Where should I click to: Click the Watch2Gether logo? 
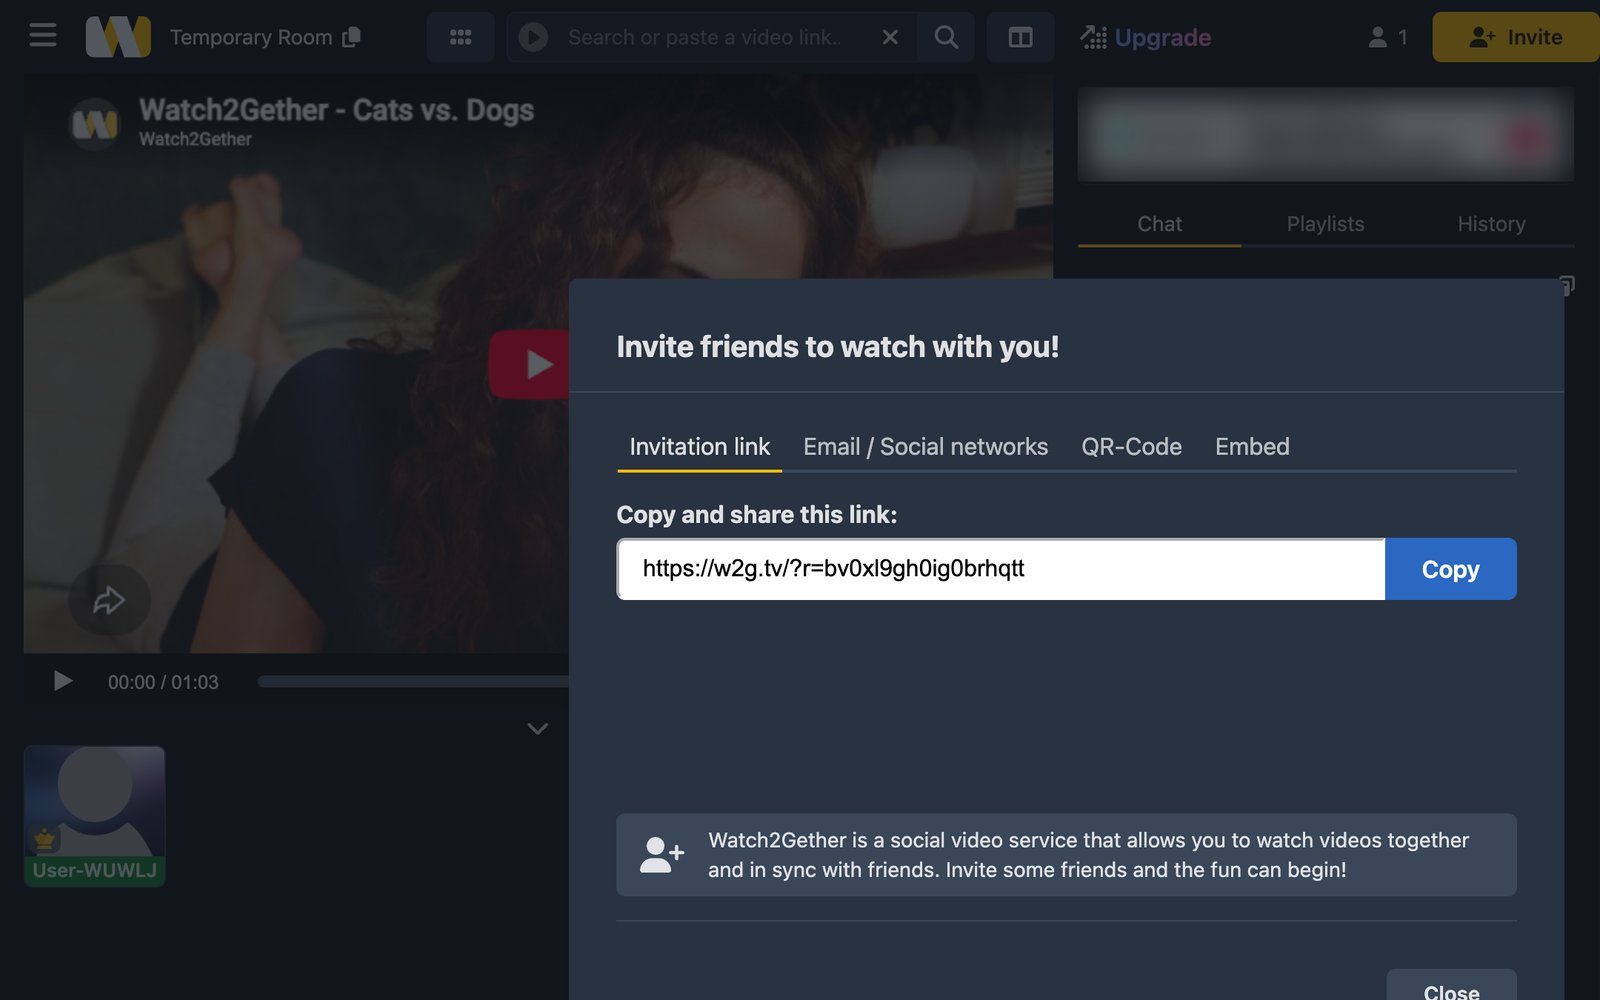[x=118, y=37]
